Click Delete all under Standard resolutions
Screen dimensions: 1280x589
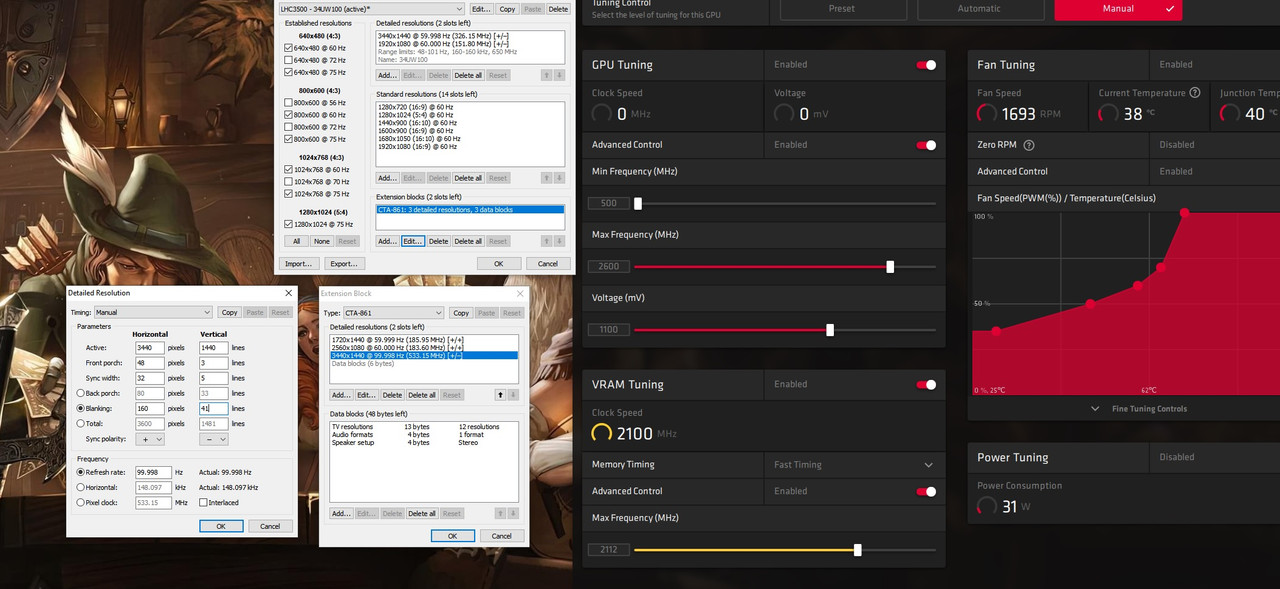(x=468, y=178)
